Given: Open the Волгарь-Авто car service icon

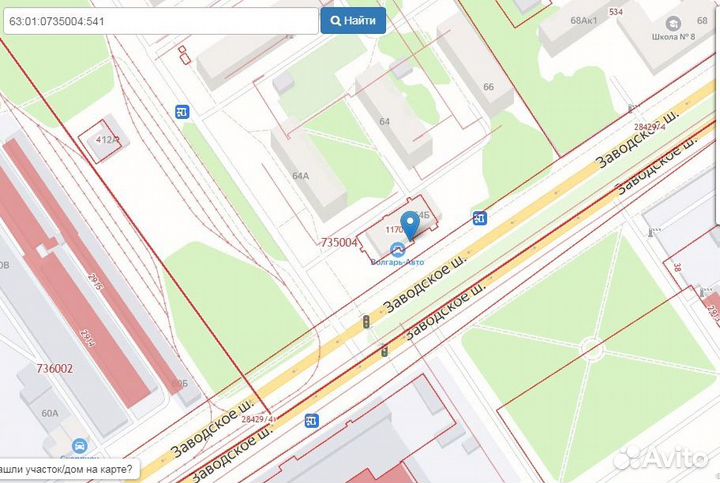Looking at the screenshot, I should 397,250.
